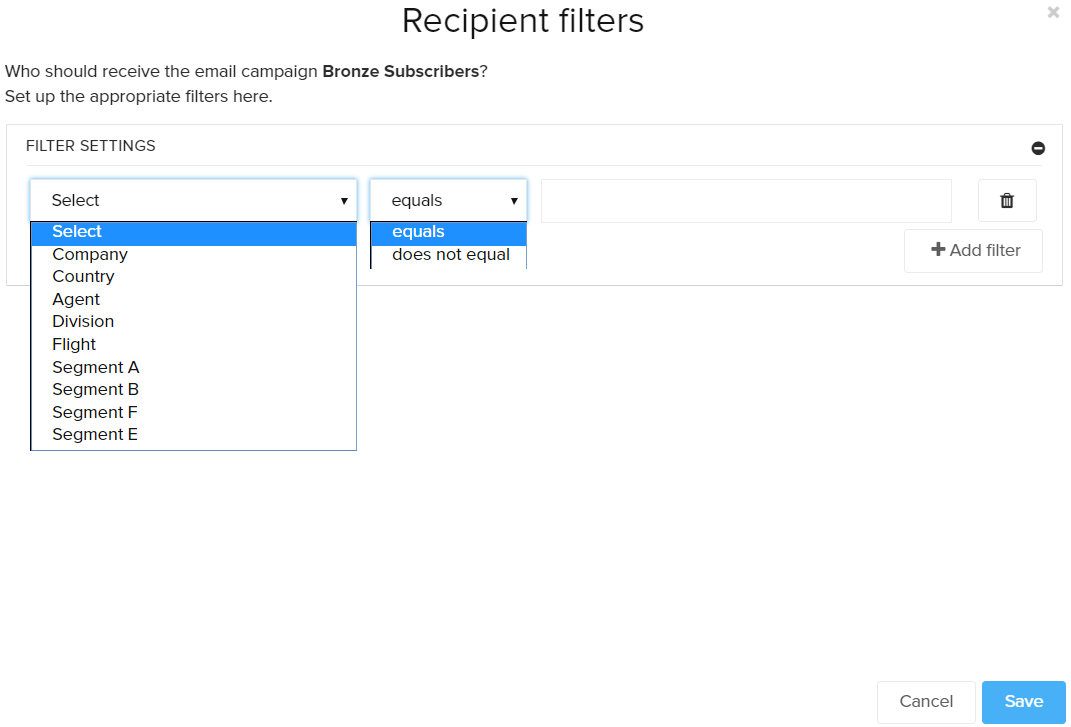
Task: Choose Segment E in the field list
Action: (x=95, y=434)
